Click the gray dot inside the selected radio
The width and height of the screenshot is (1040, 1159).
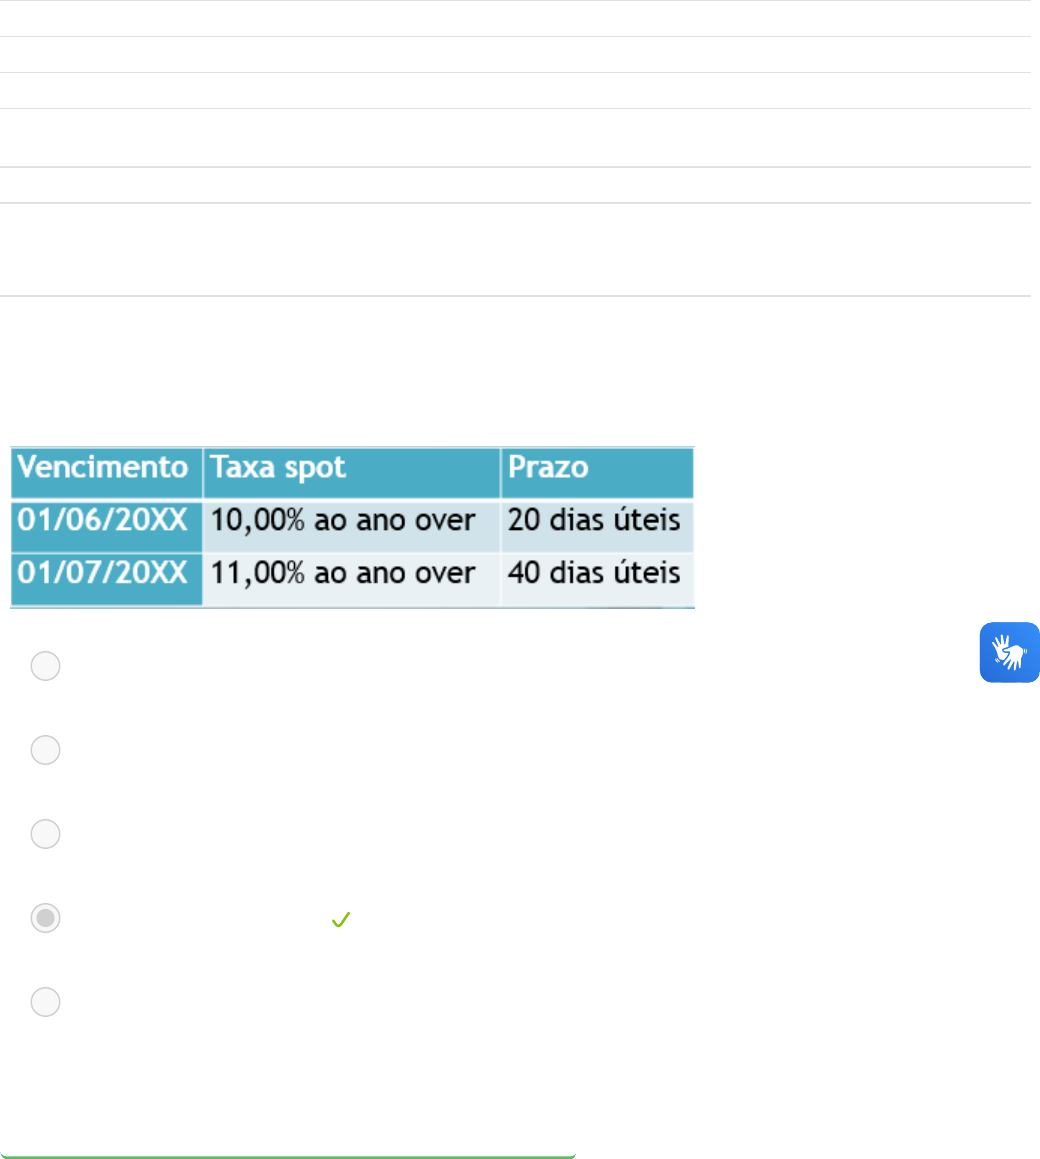point(45,919)
